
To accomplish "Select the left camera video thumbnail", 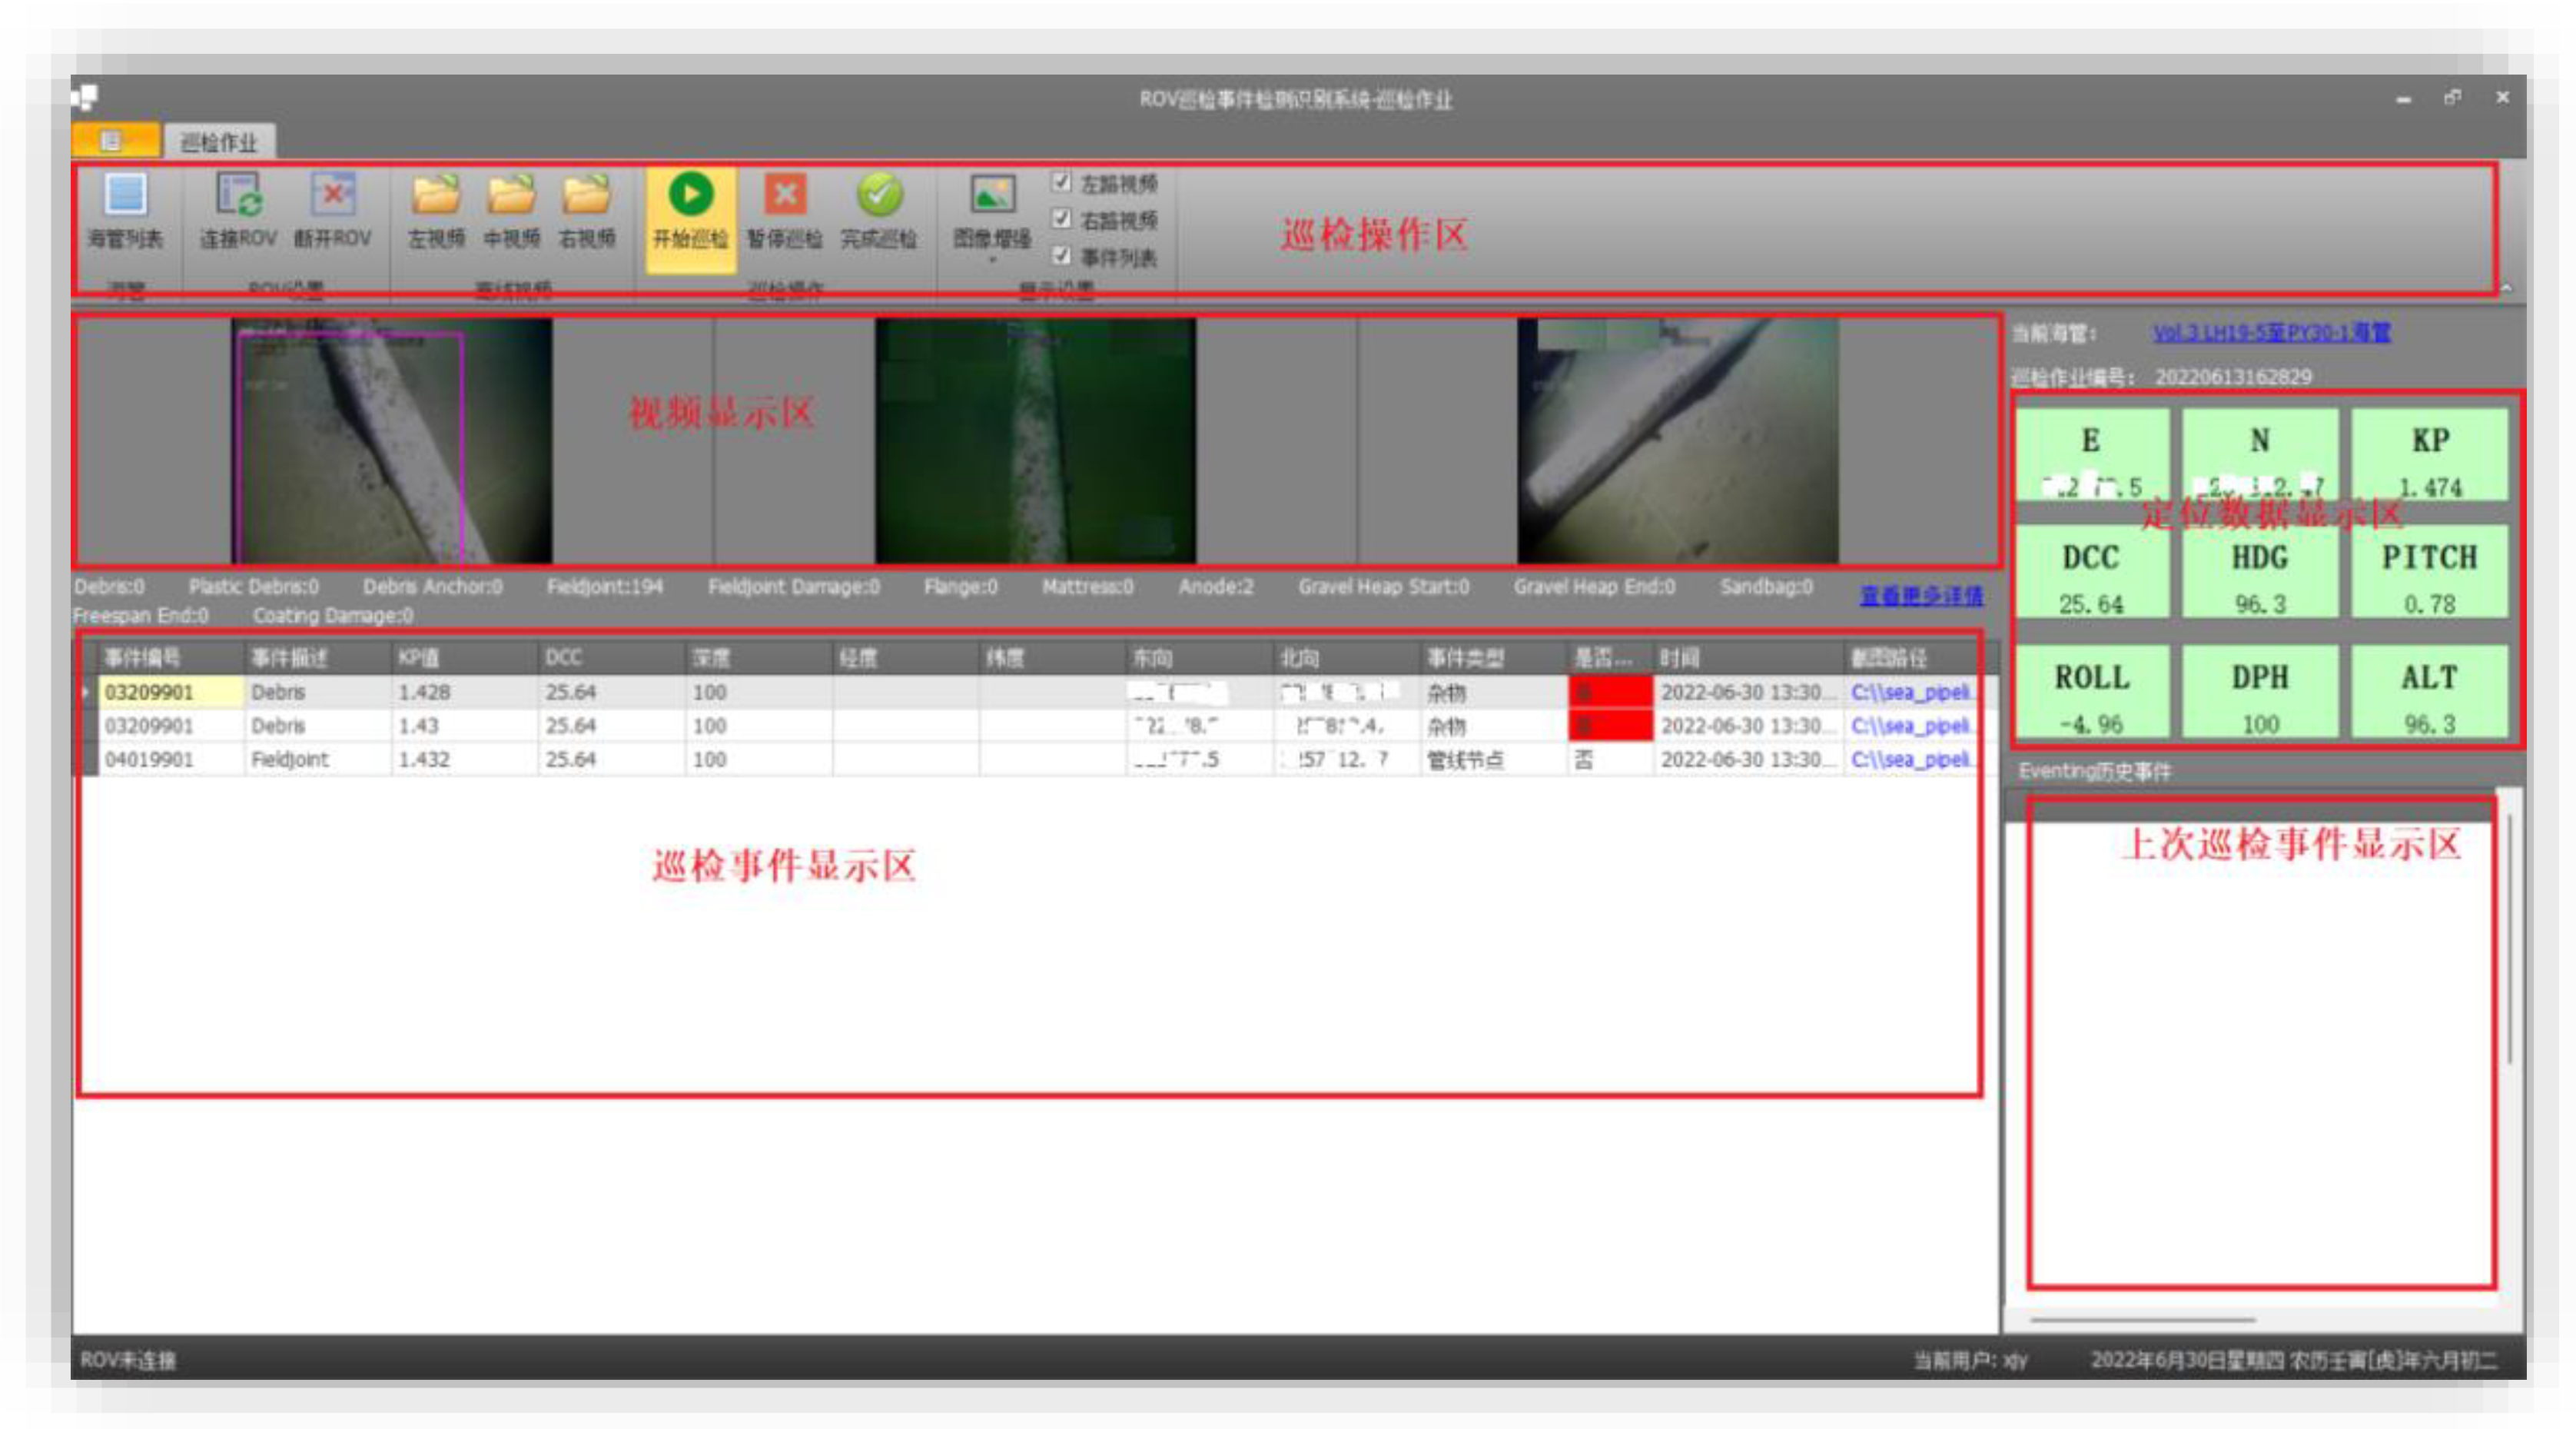I will pos(391,441).
